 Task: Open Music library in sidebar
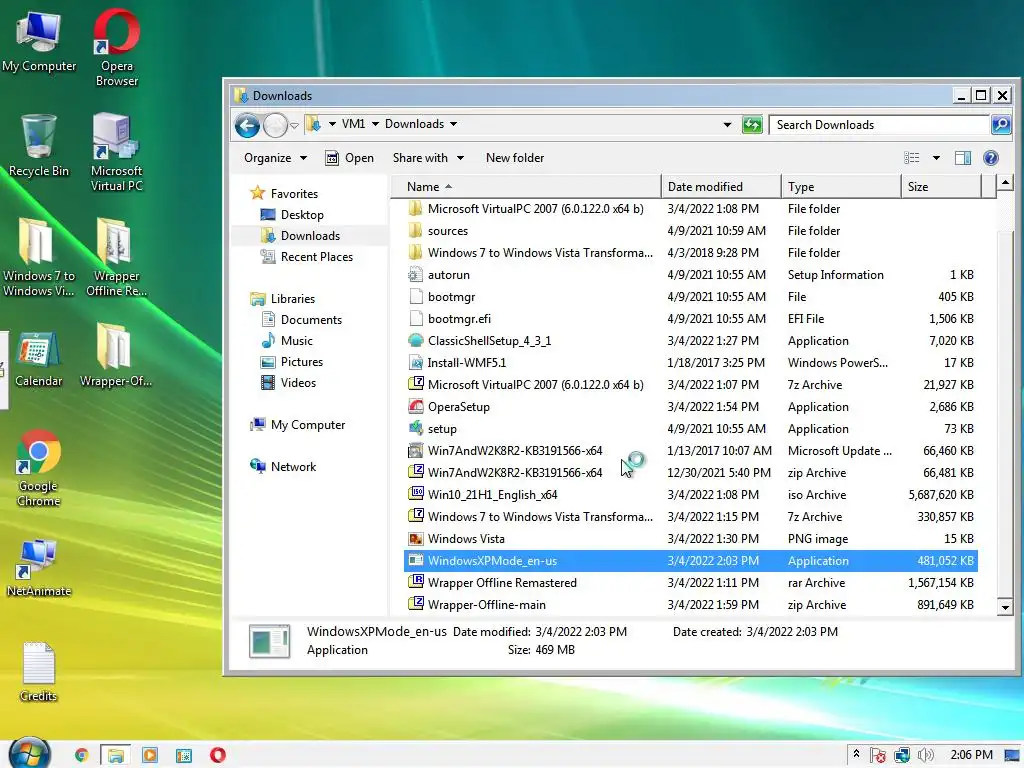(287, 340)
